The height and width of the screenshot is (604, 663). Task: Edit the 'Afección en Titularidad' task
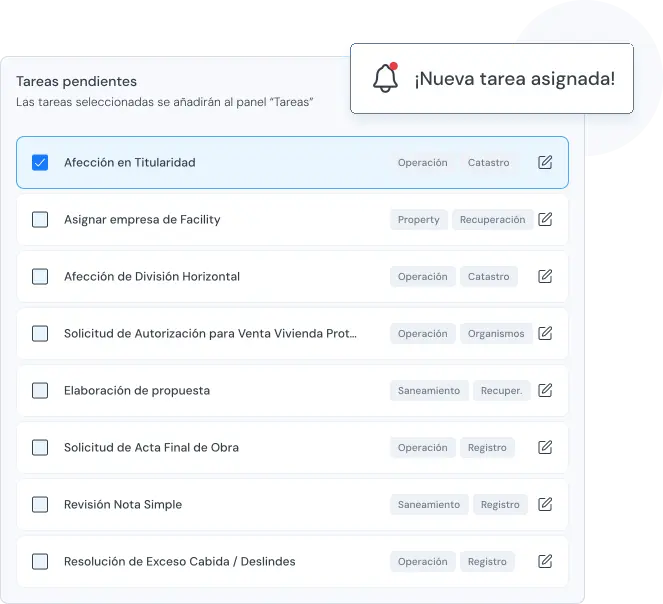click(x=545, y=162)
